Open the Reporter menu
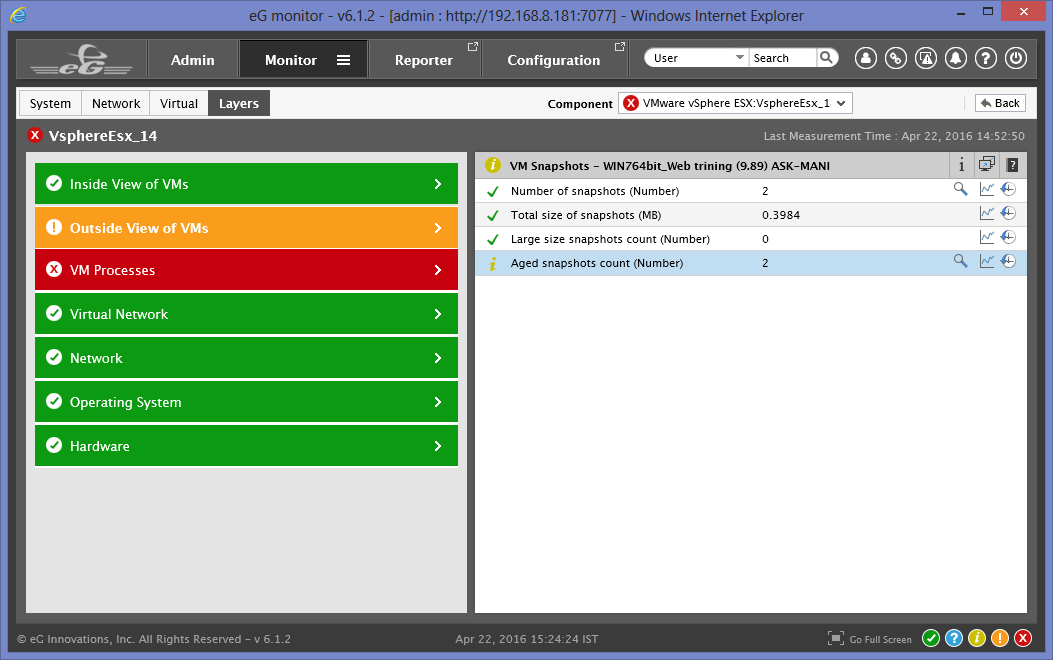The image size is (1053, 660). tap(424, 60)
